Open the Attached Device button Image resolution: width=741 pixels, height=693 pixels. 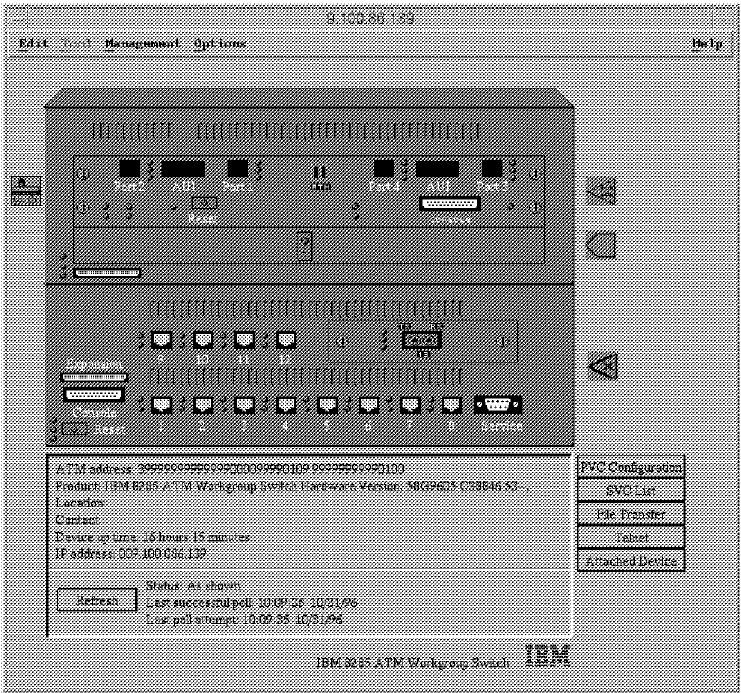coord(631,561)
